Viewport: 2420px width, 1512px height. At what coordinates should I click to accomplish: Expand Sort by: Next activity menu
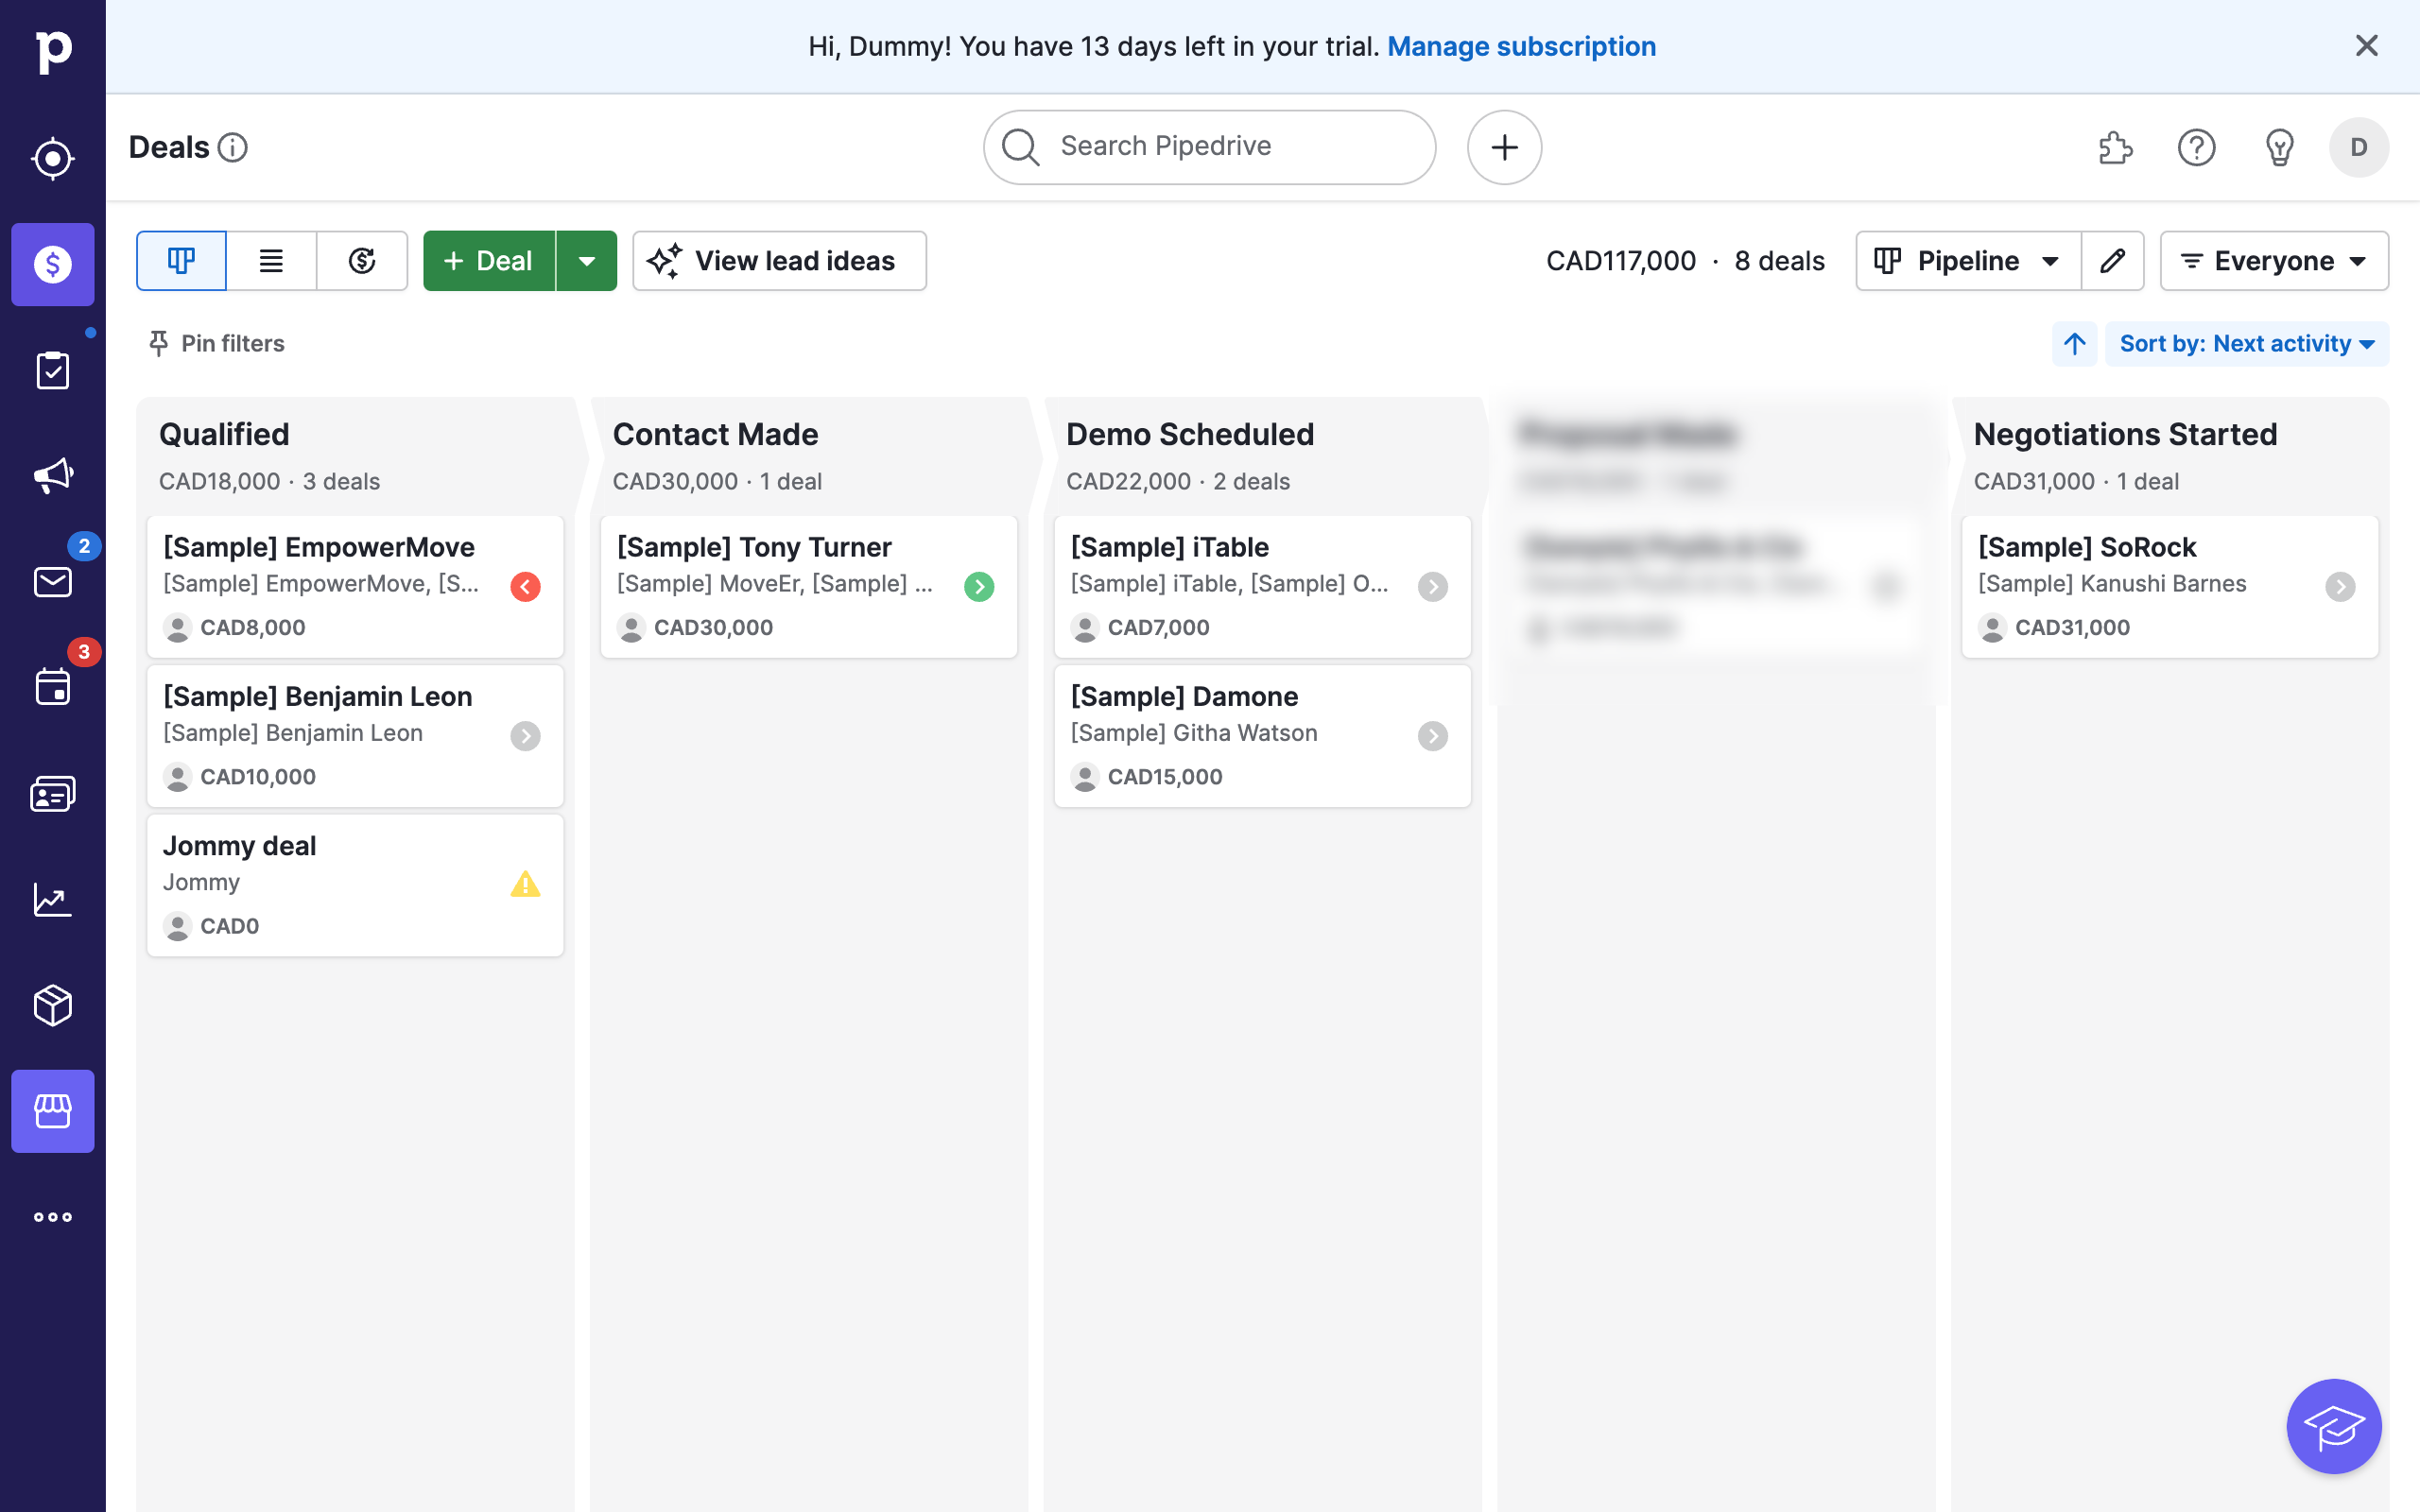[2246, 344]
